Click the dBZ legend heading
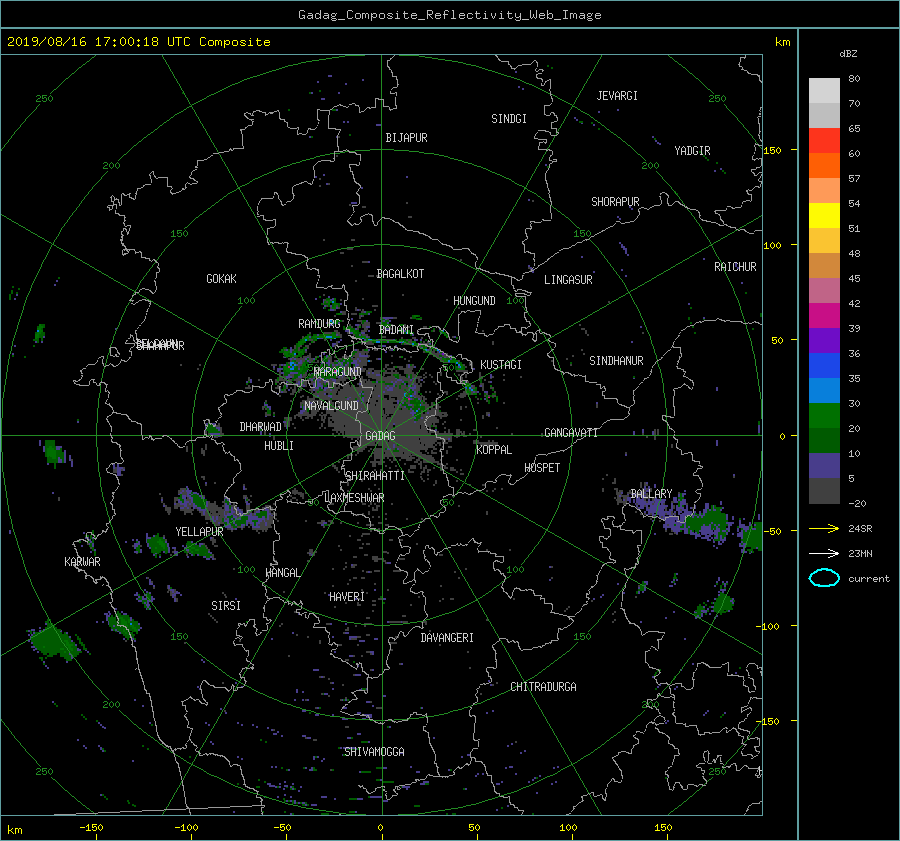This screenshot has height=841, width=900. (x=848, y=54)
